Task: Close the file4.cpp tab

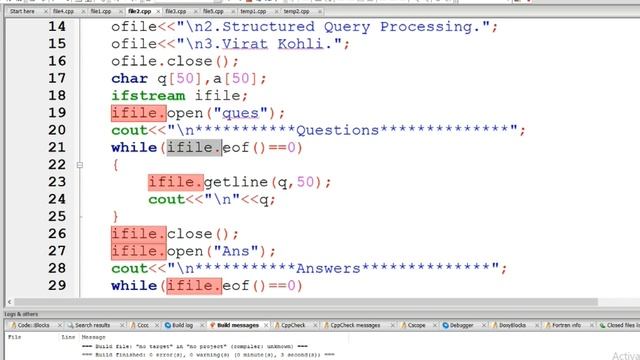Action: pyautogui.click(x=83, y=11)
